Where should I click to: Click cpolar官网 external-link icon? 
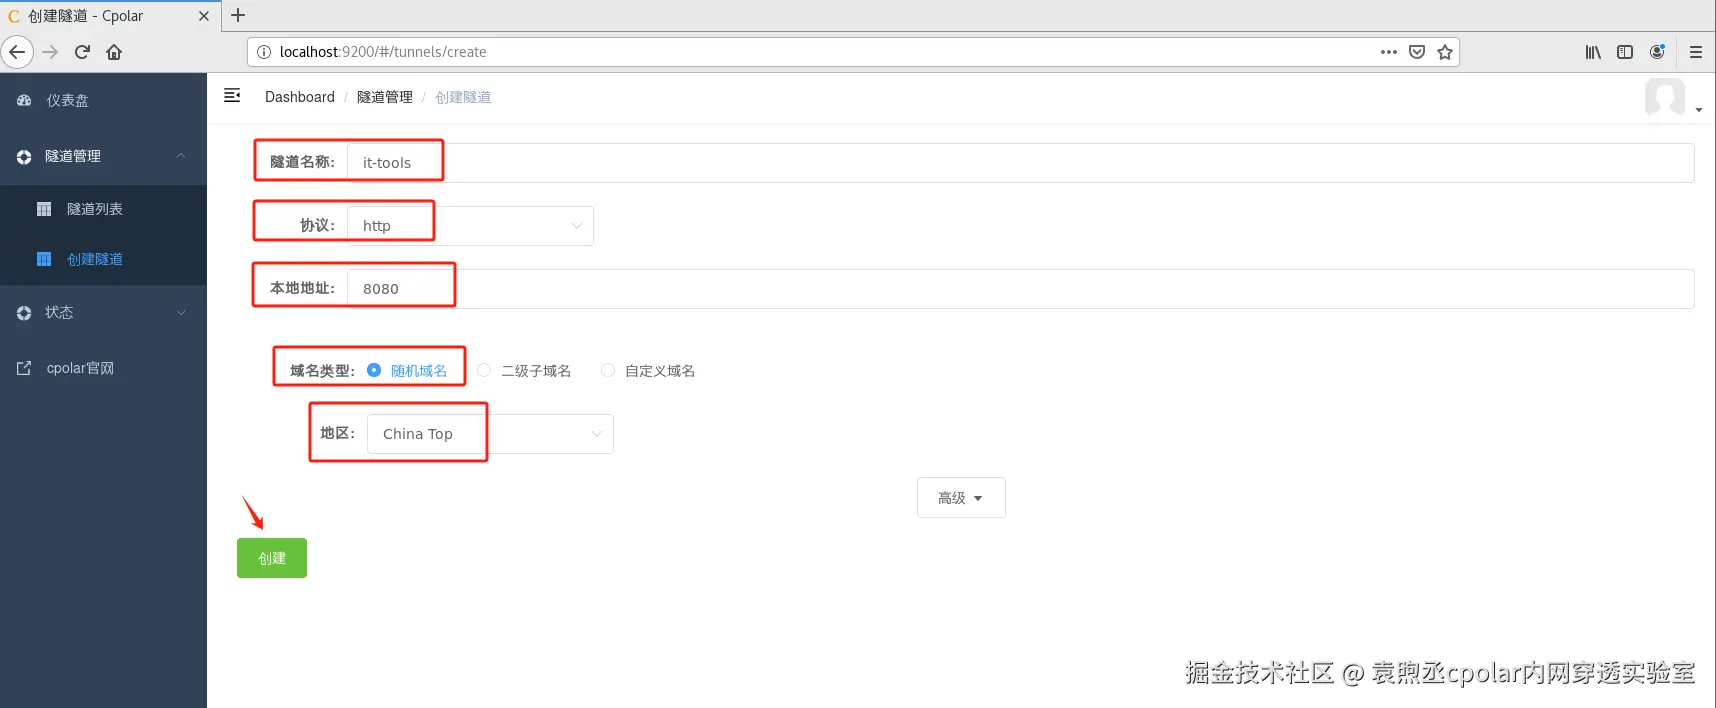24,368
